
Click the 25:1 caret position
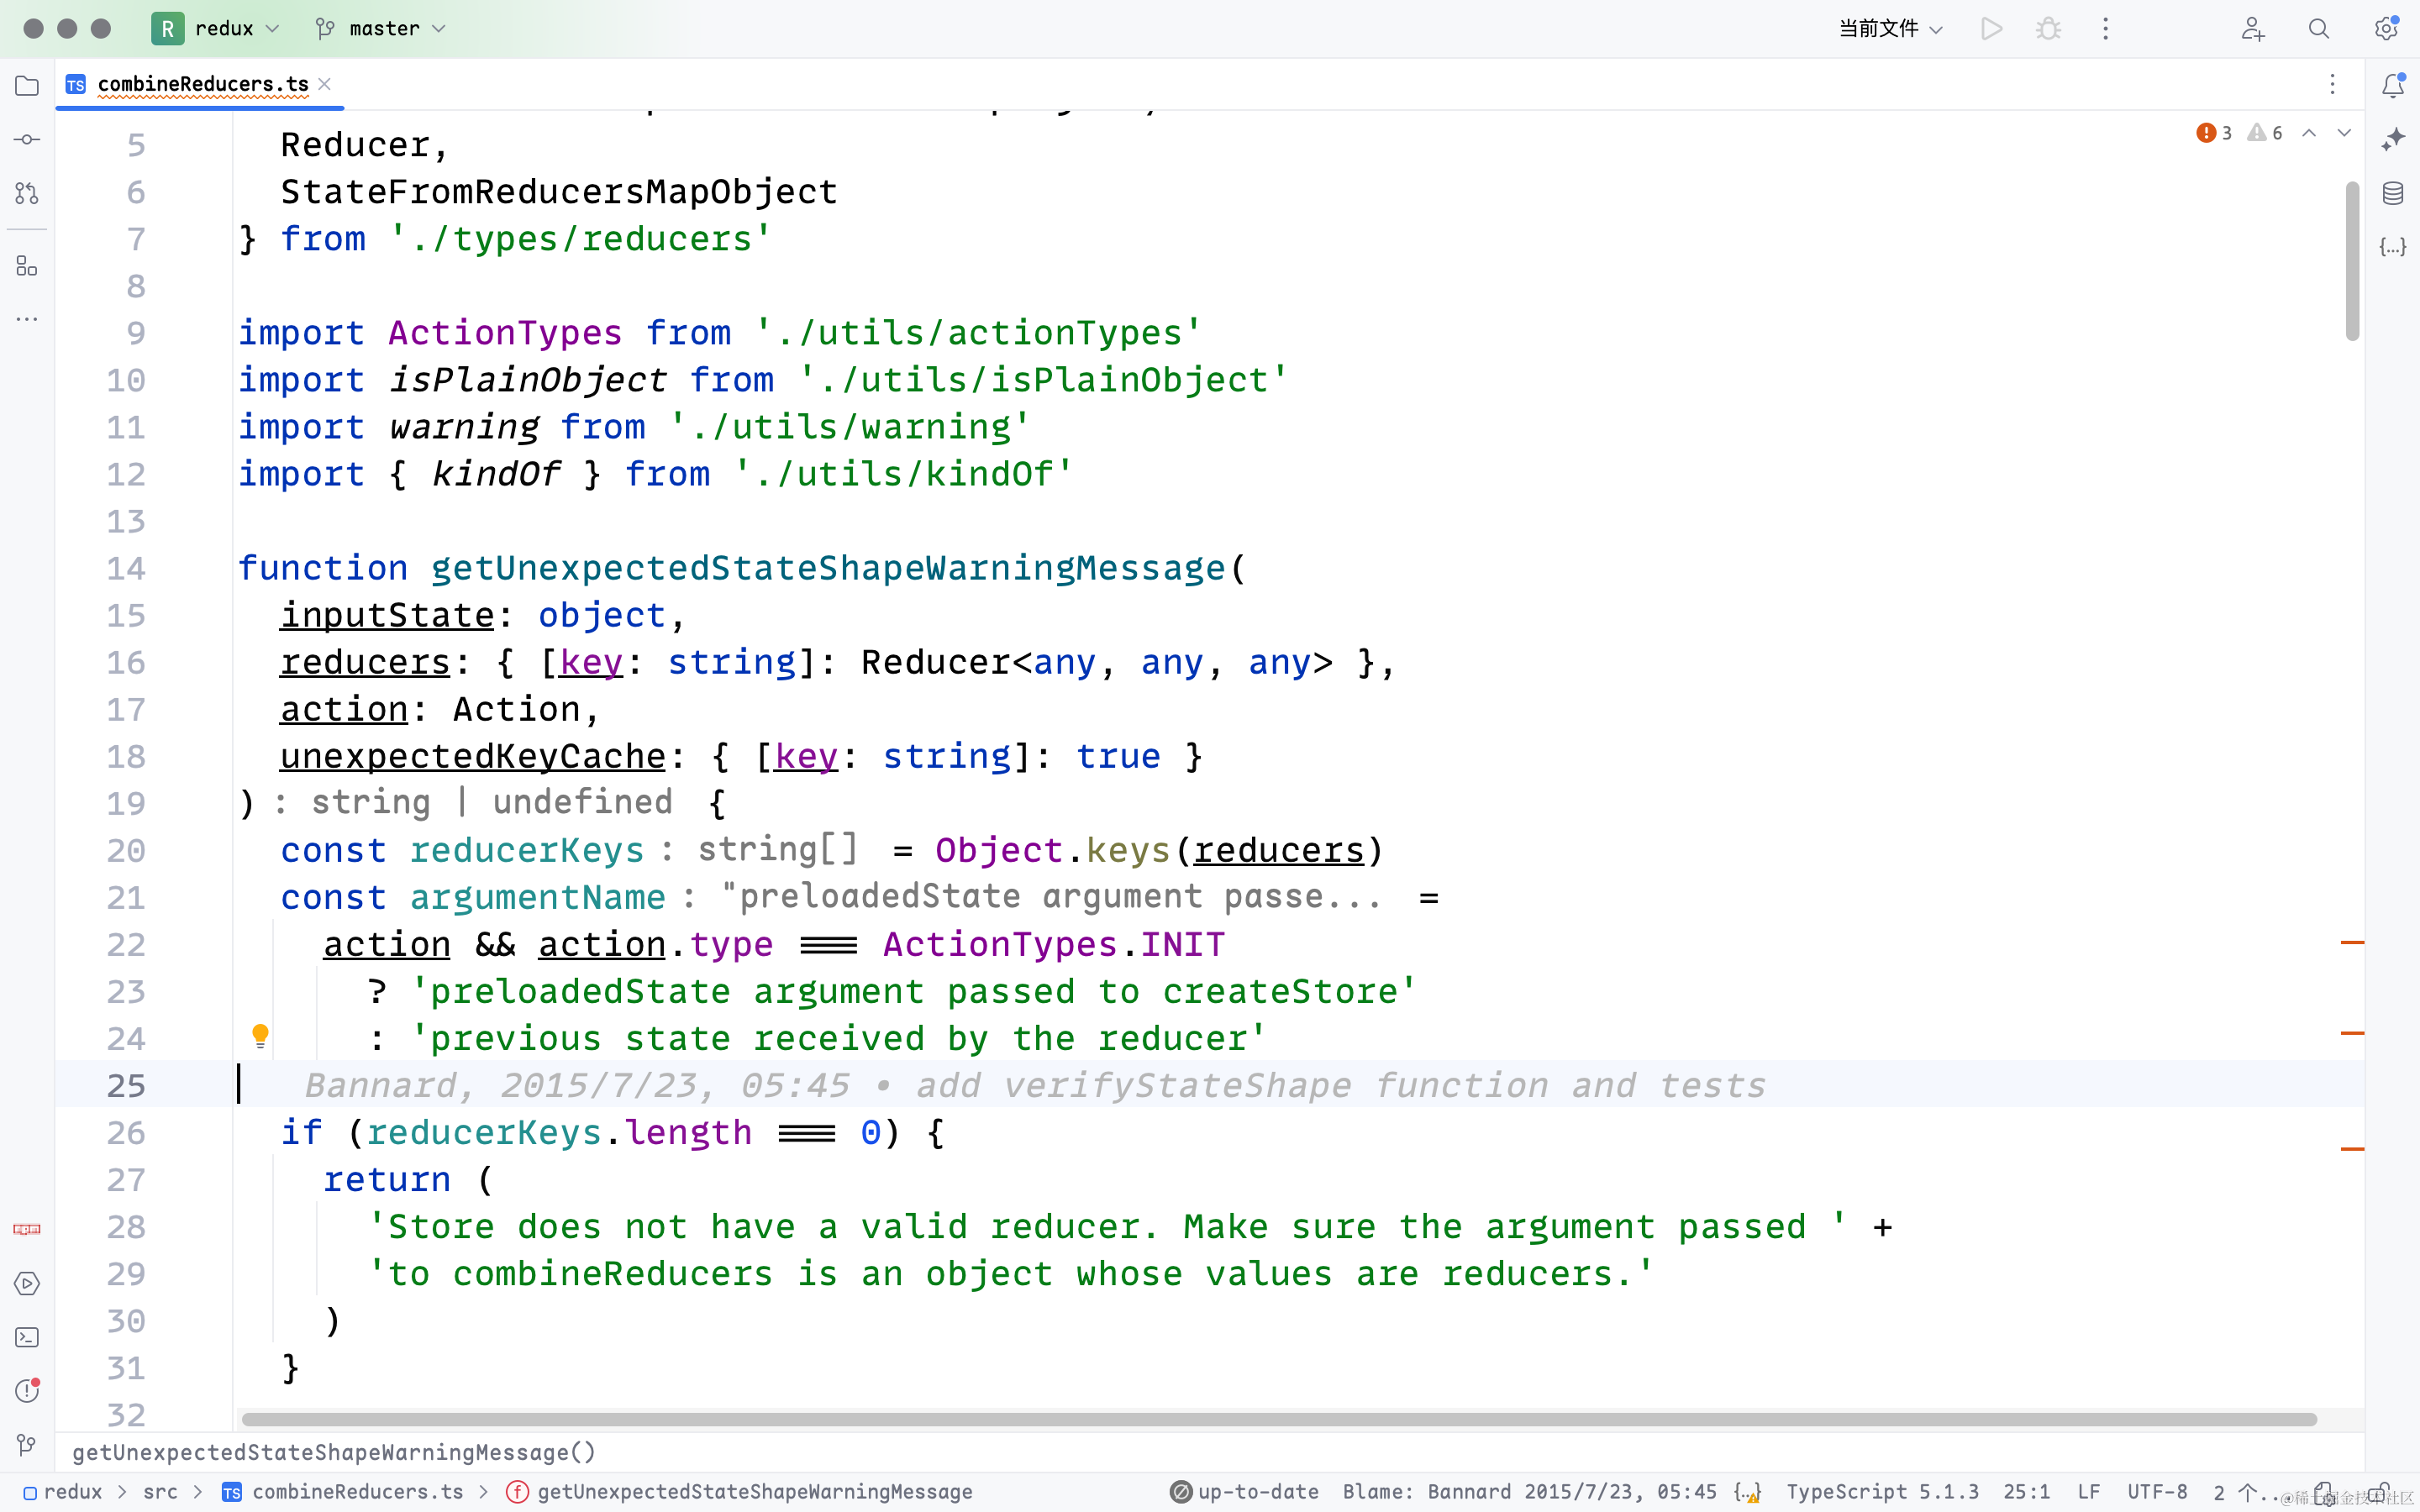pos(2026,1492)
